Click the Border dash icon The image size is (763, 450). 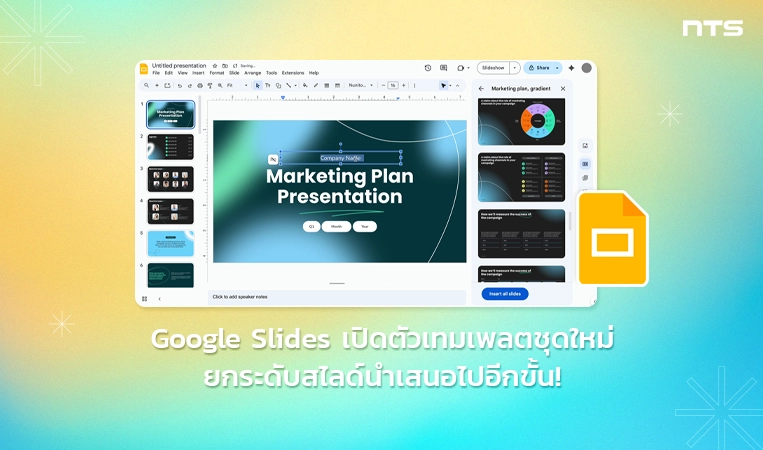click(x=337, y=86)
